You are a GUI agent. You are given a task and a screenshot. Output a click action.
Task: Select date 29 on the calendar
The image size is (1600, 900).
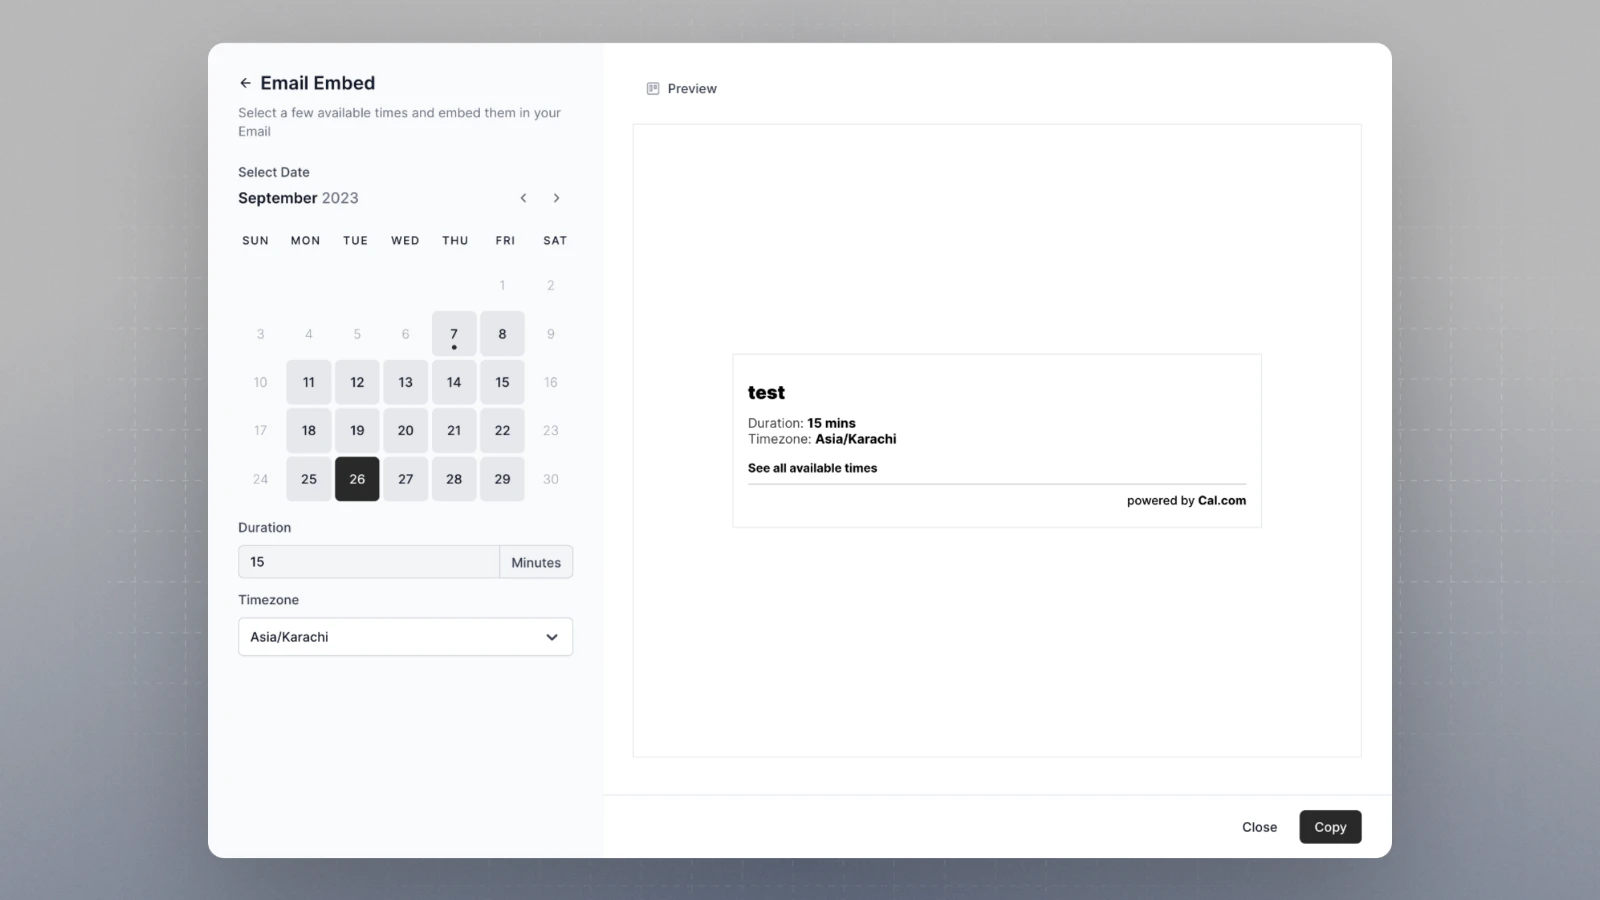pyautogui.click(x=502, y=479)
